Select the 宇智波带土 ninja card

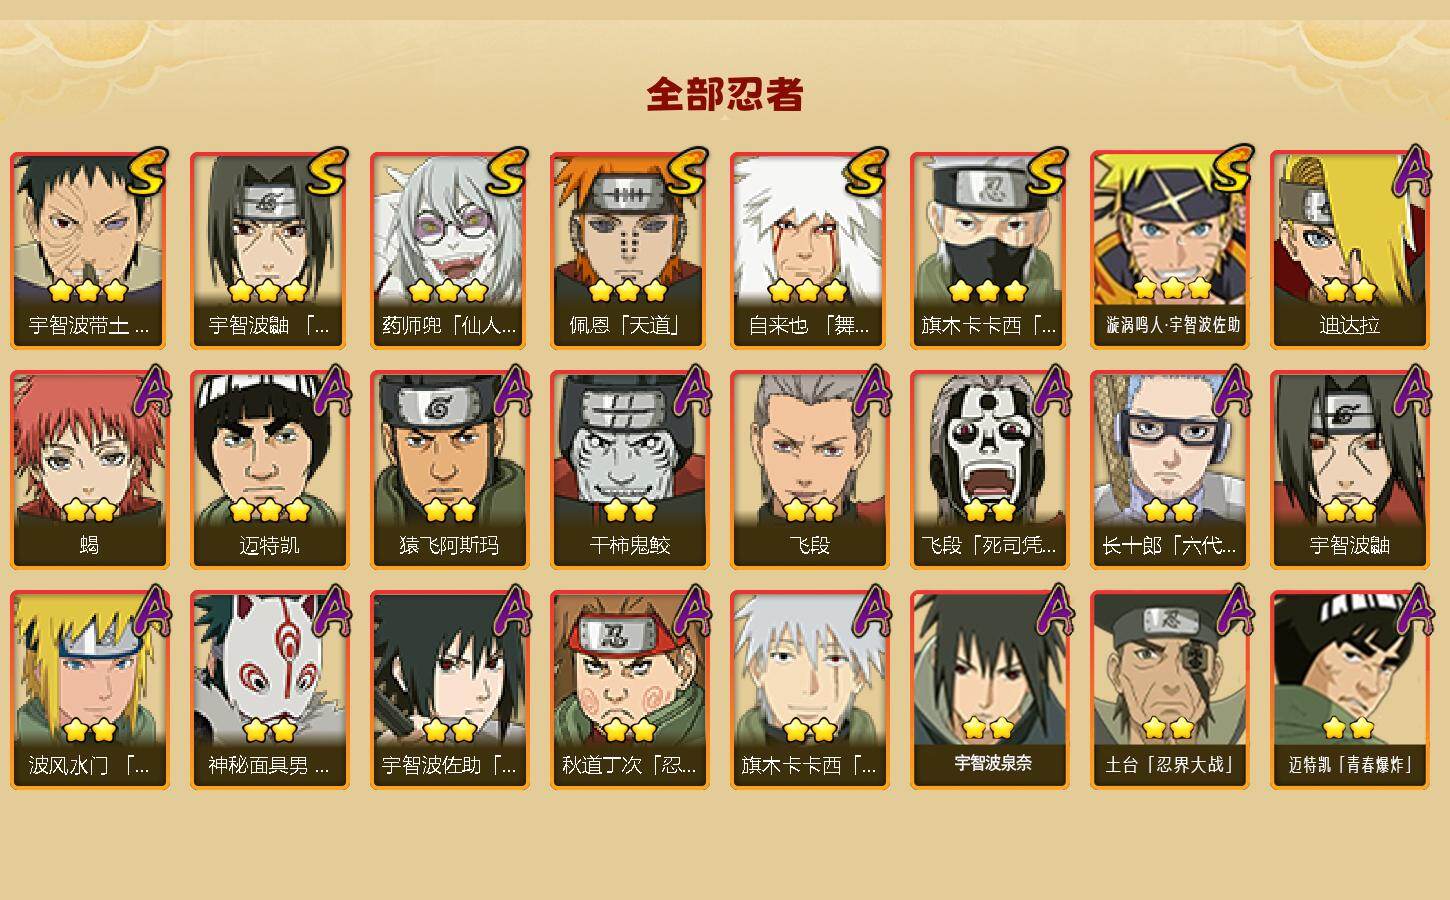89,250
